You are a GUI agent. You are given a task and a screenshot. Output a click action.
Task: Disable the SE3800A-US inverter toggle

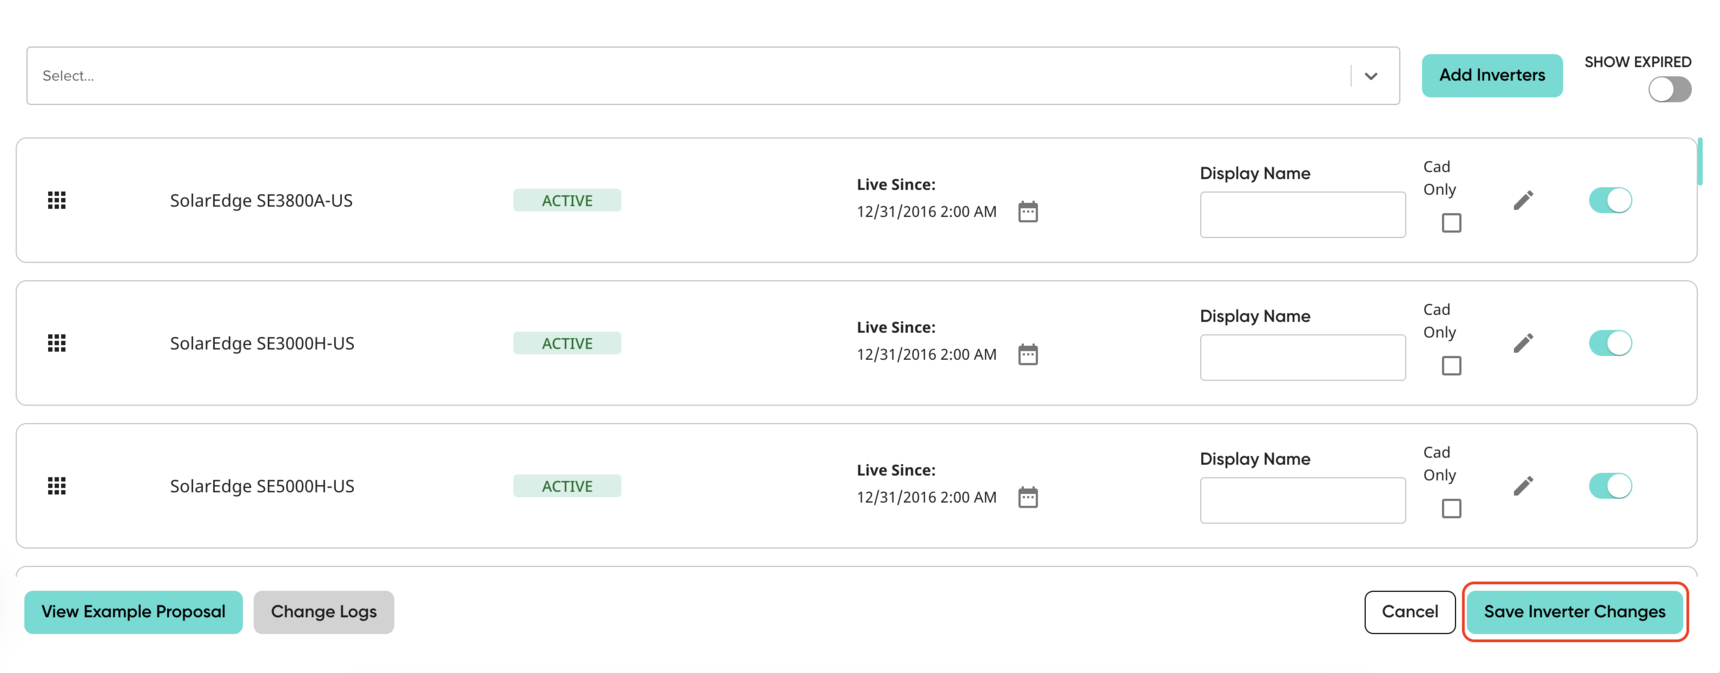coord(1610,200)
